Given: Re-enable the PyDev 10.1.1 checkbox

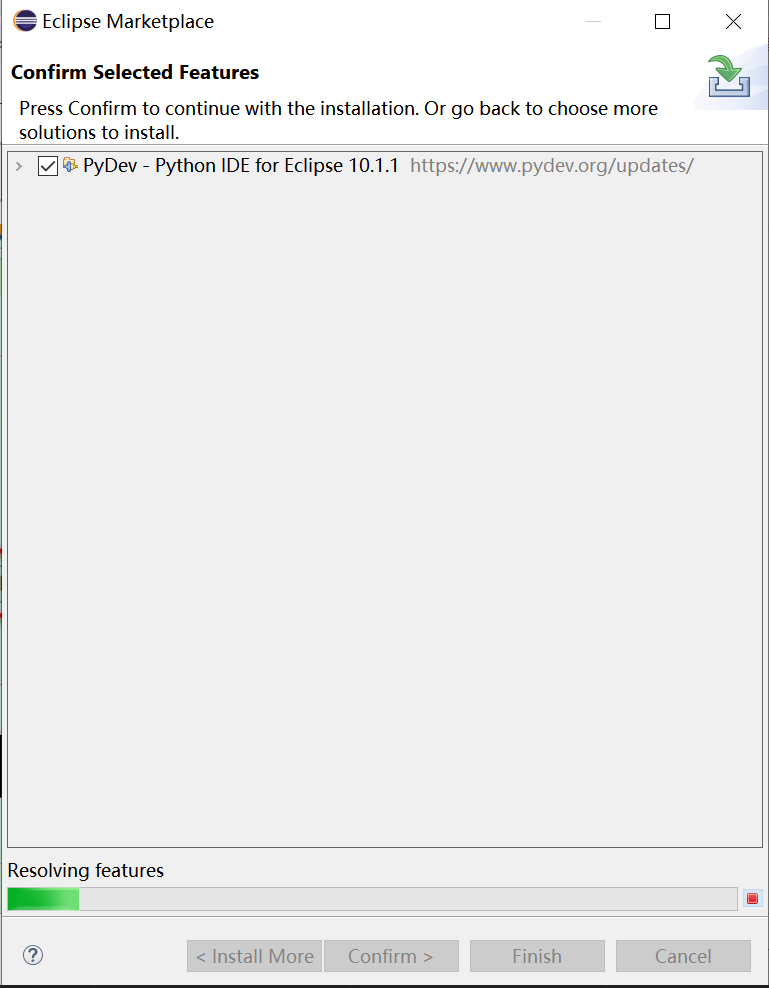Looking at the screenshot, I should click(47, 166).
